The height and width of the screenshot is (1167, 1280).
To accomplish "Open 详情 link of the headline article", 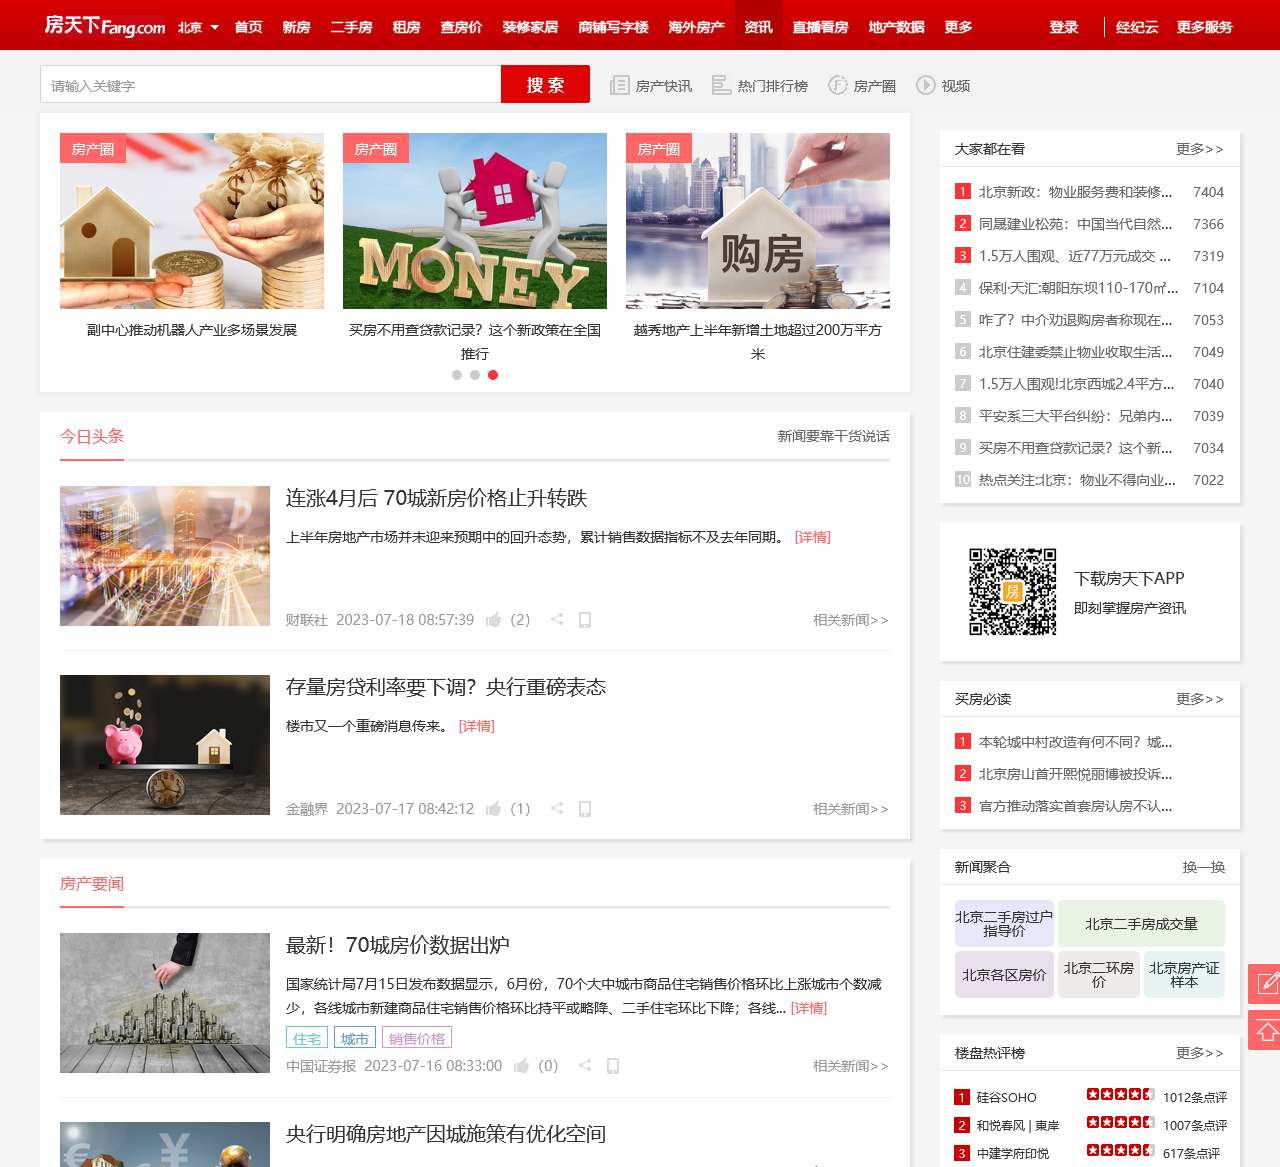I will click(812, 537).
